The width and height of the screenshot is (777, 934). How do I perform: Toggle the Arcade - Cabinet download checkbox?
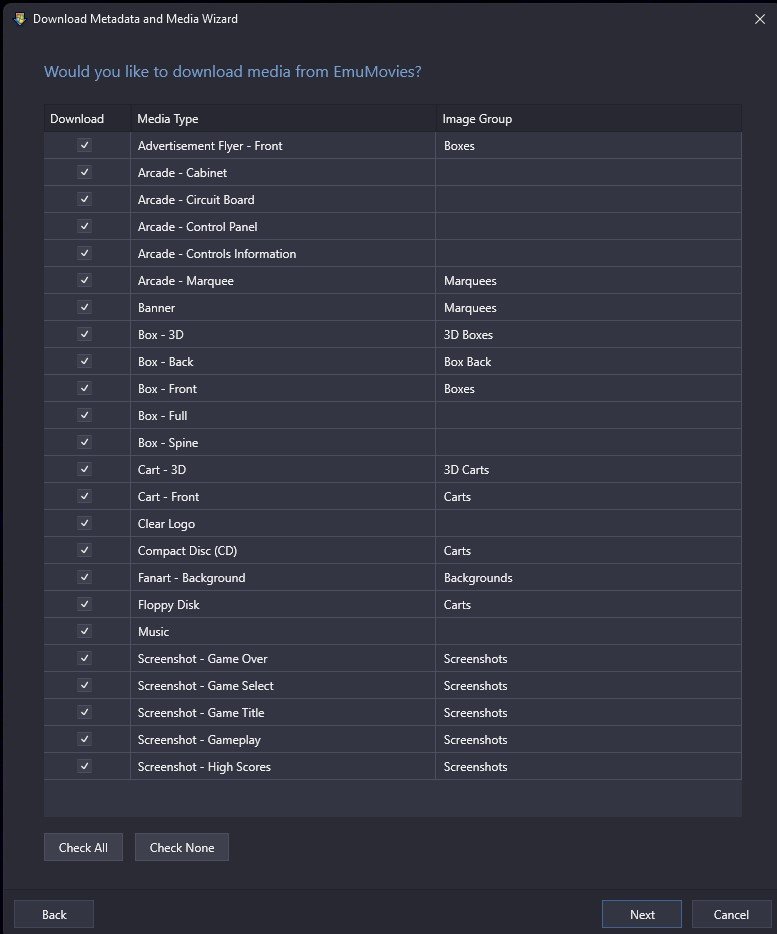point(85,172)
